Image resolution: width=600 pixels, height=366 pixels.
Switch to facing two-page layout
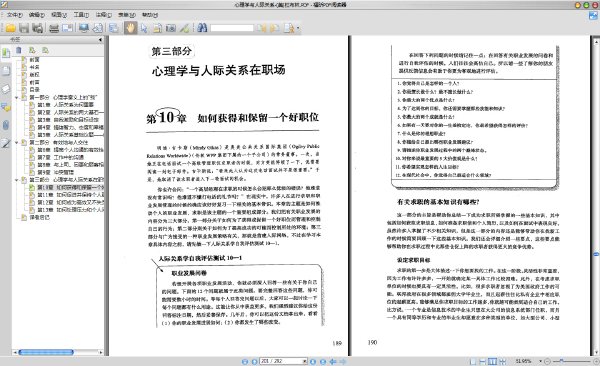pyautogui.click(x=492, y=361)
